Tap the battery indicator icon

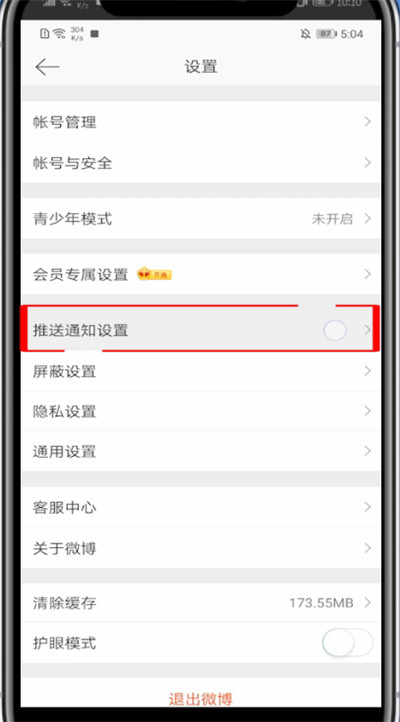click(x=327, y=34)
